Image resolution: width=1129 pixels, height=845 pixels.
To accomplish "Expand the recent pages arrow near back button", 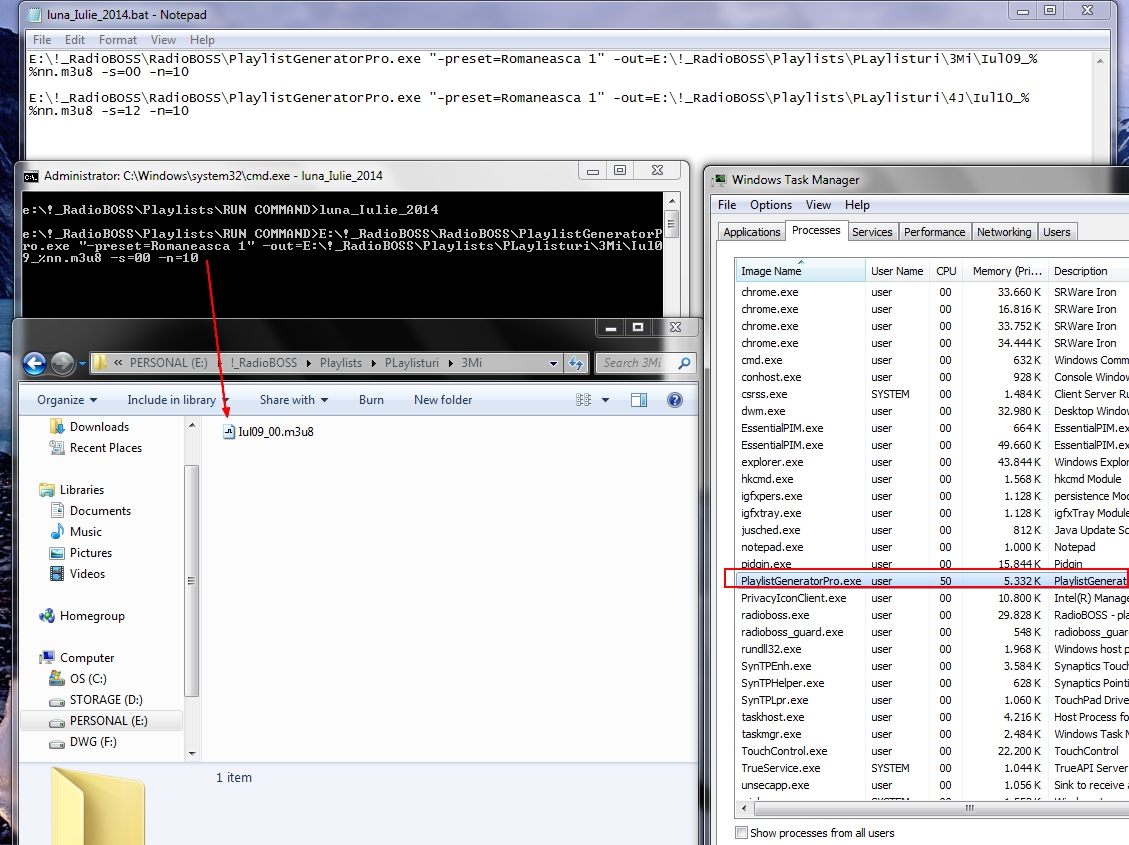I will point(82,363).
